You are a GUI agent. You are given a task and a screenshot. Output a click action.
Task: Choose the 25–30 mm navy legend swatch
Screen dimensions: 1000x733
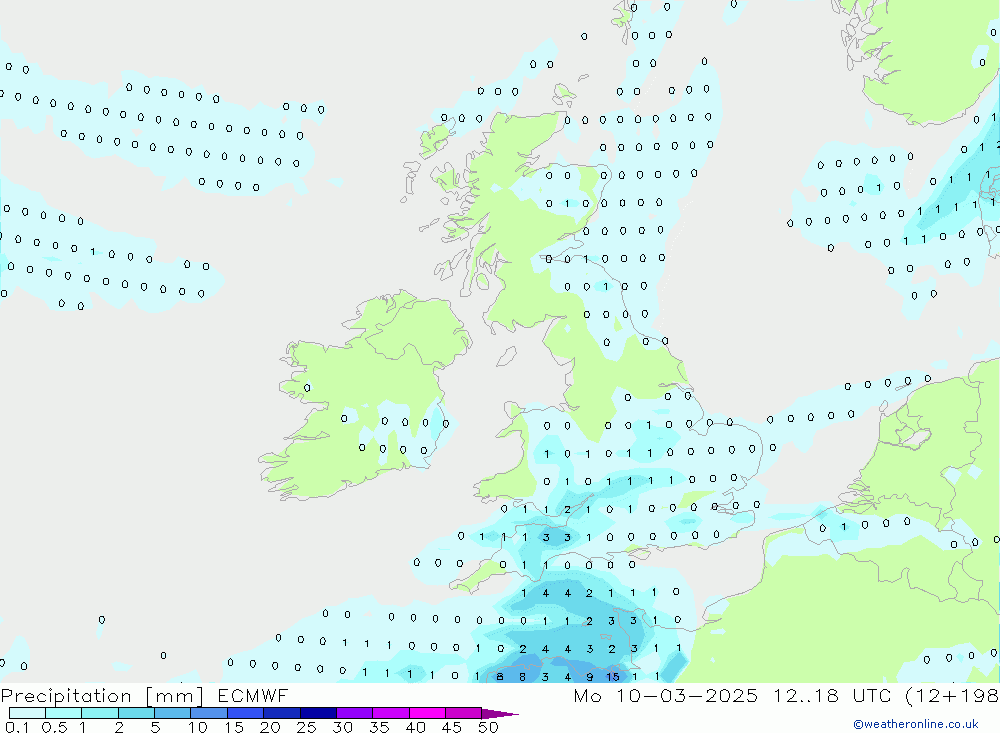click(318, 713)
